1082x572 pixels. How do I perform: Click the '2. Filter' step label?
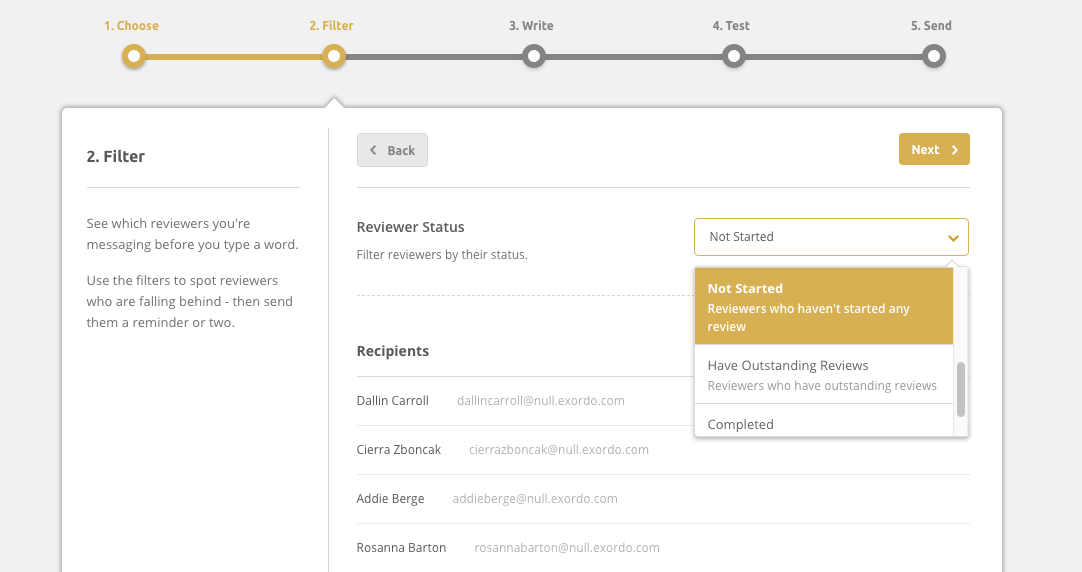331,26
